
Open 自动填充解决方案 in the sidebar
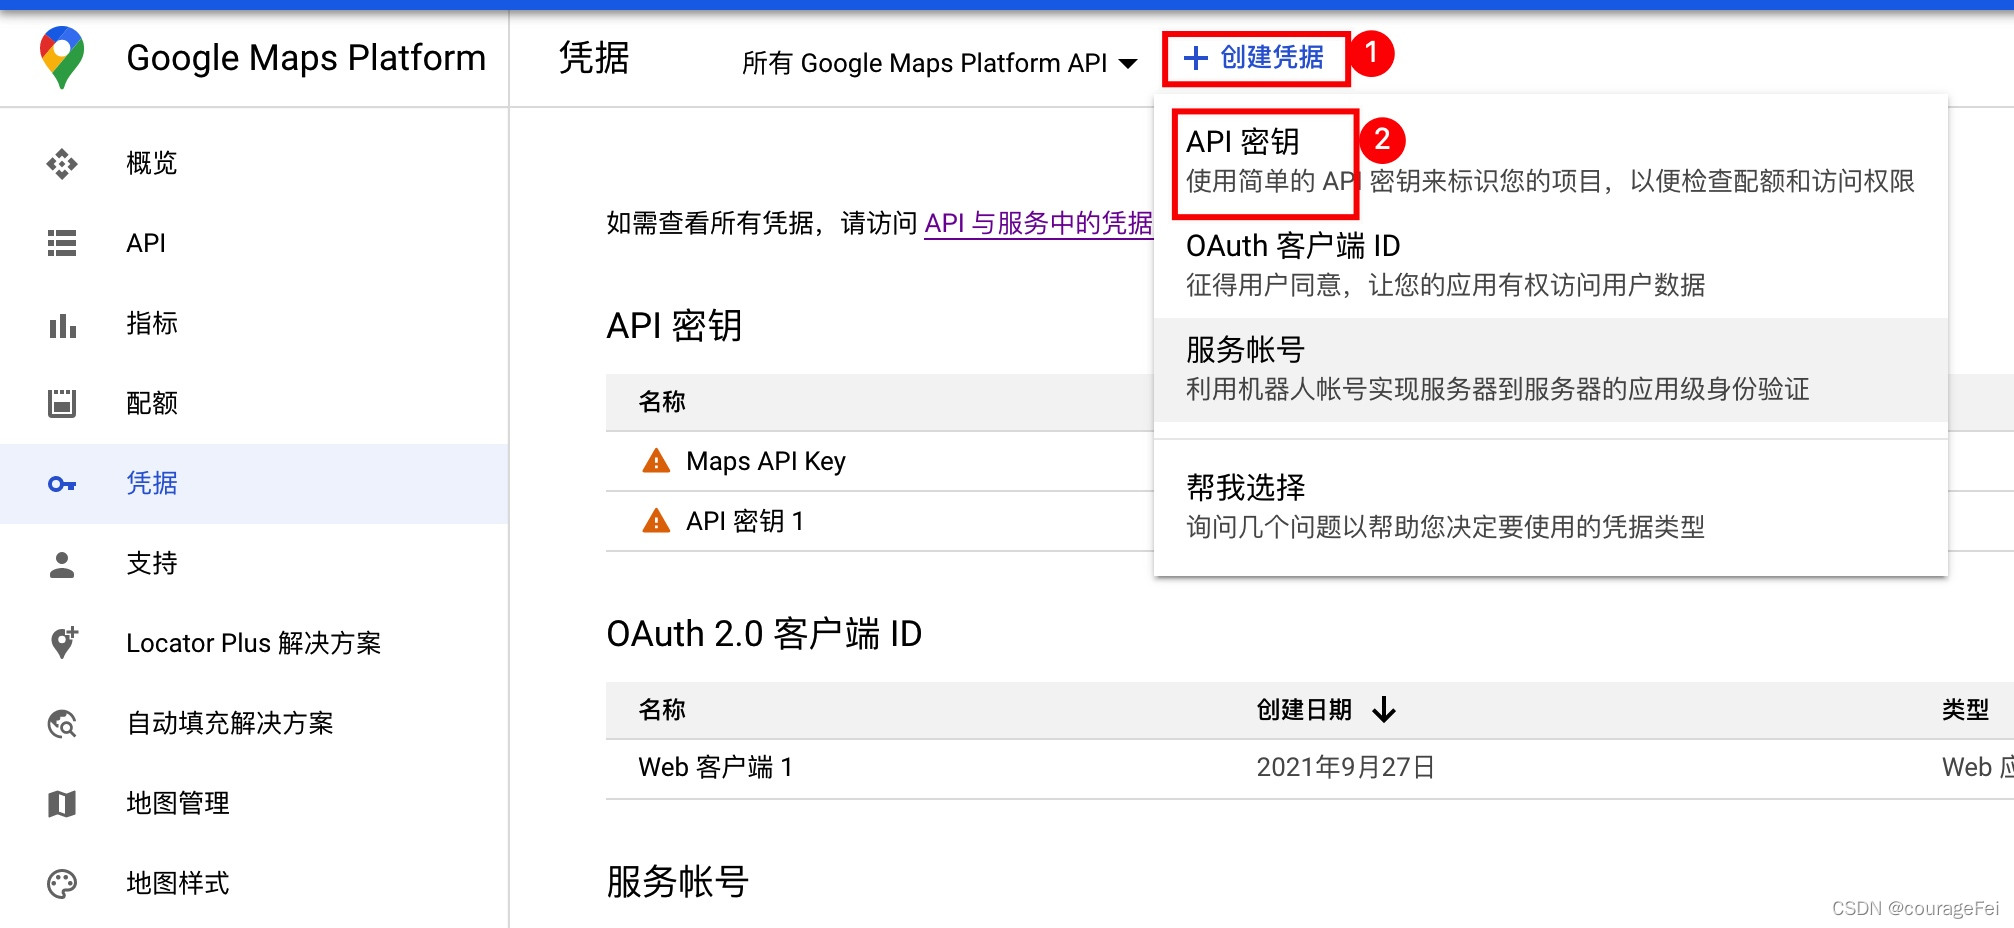pyautogui.click(x=254, y=723)
